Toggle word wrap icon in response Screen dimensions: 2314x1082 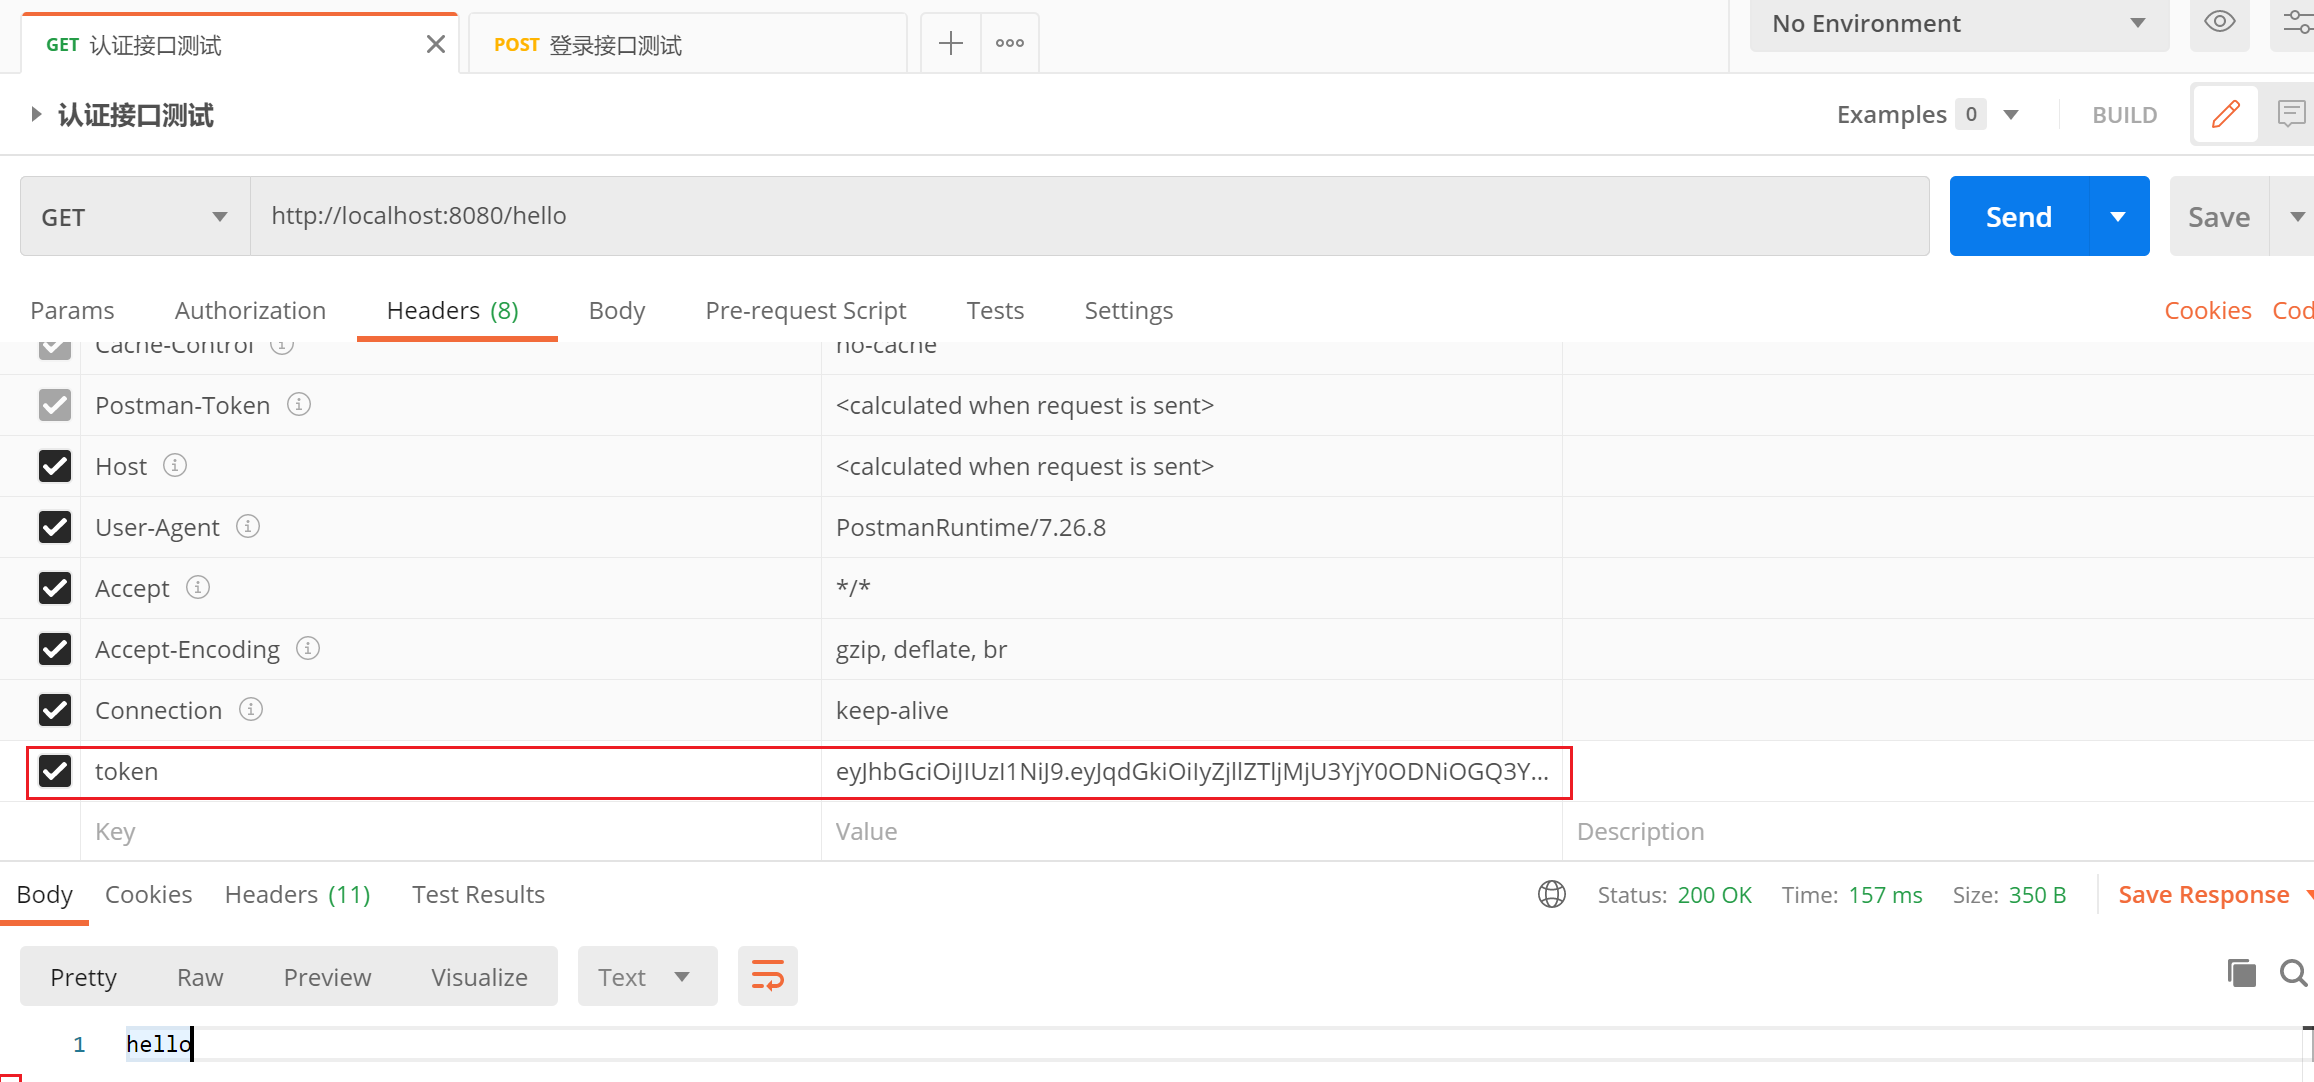click(767, 976)
